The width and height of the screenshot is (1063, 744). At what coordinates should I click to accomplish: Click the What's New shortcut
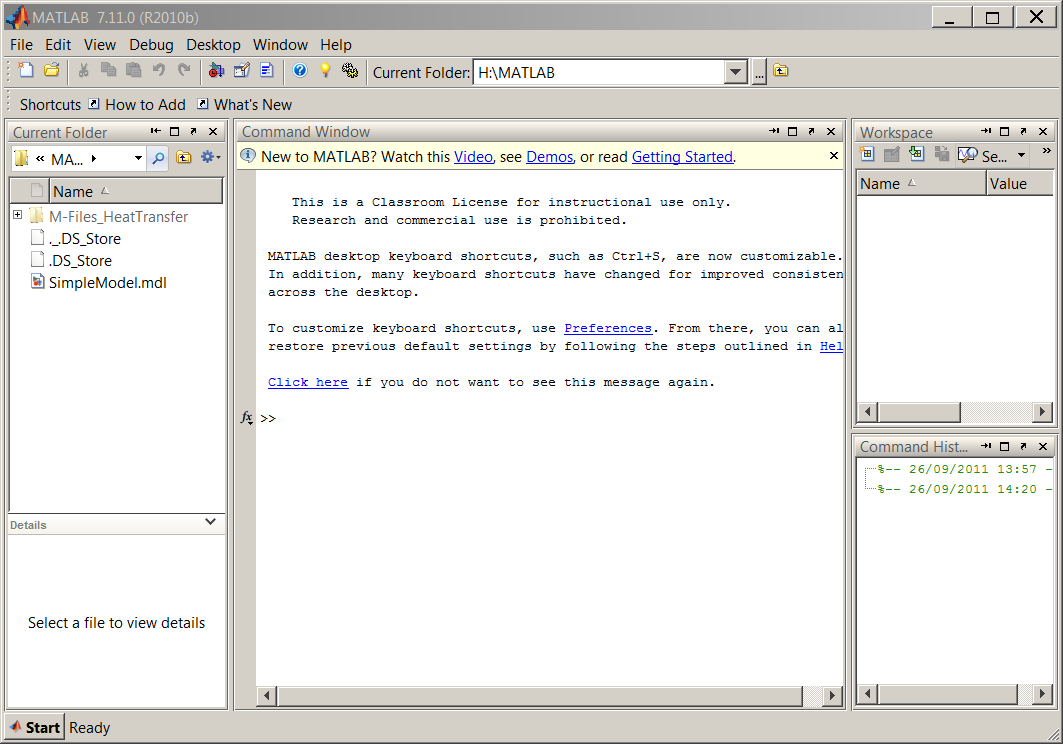245,104
